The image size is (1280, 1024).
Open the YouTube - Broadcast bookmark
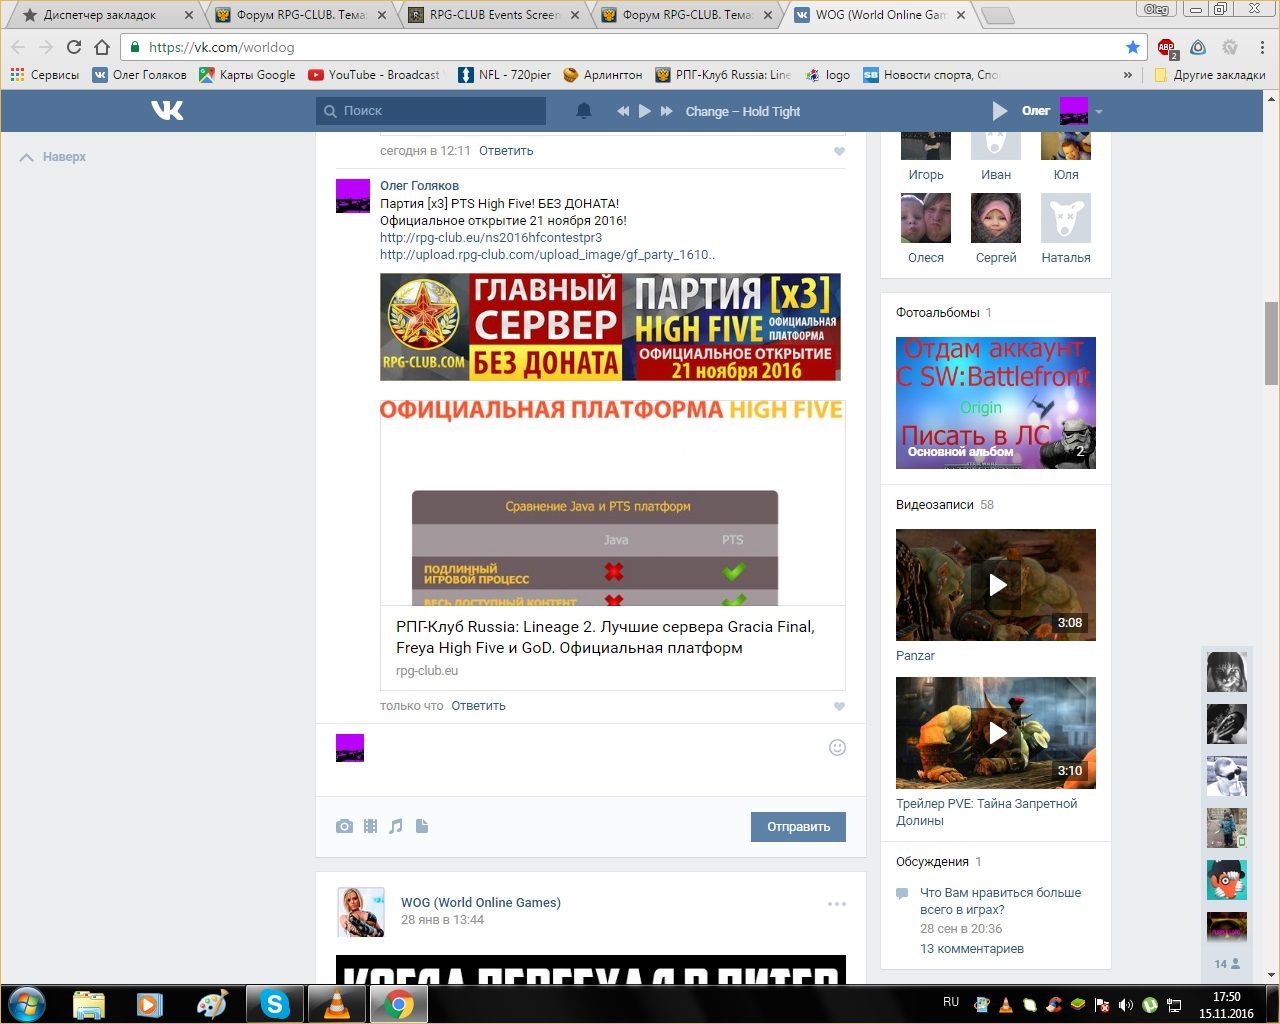[374, 75]
